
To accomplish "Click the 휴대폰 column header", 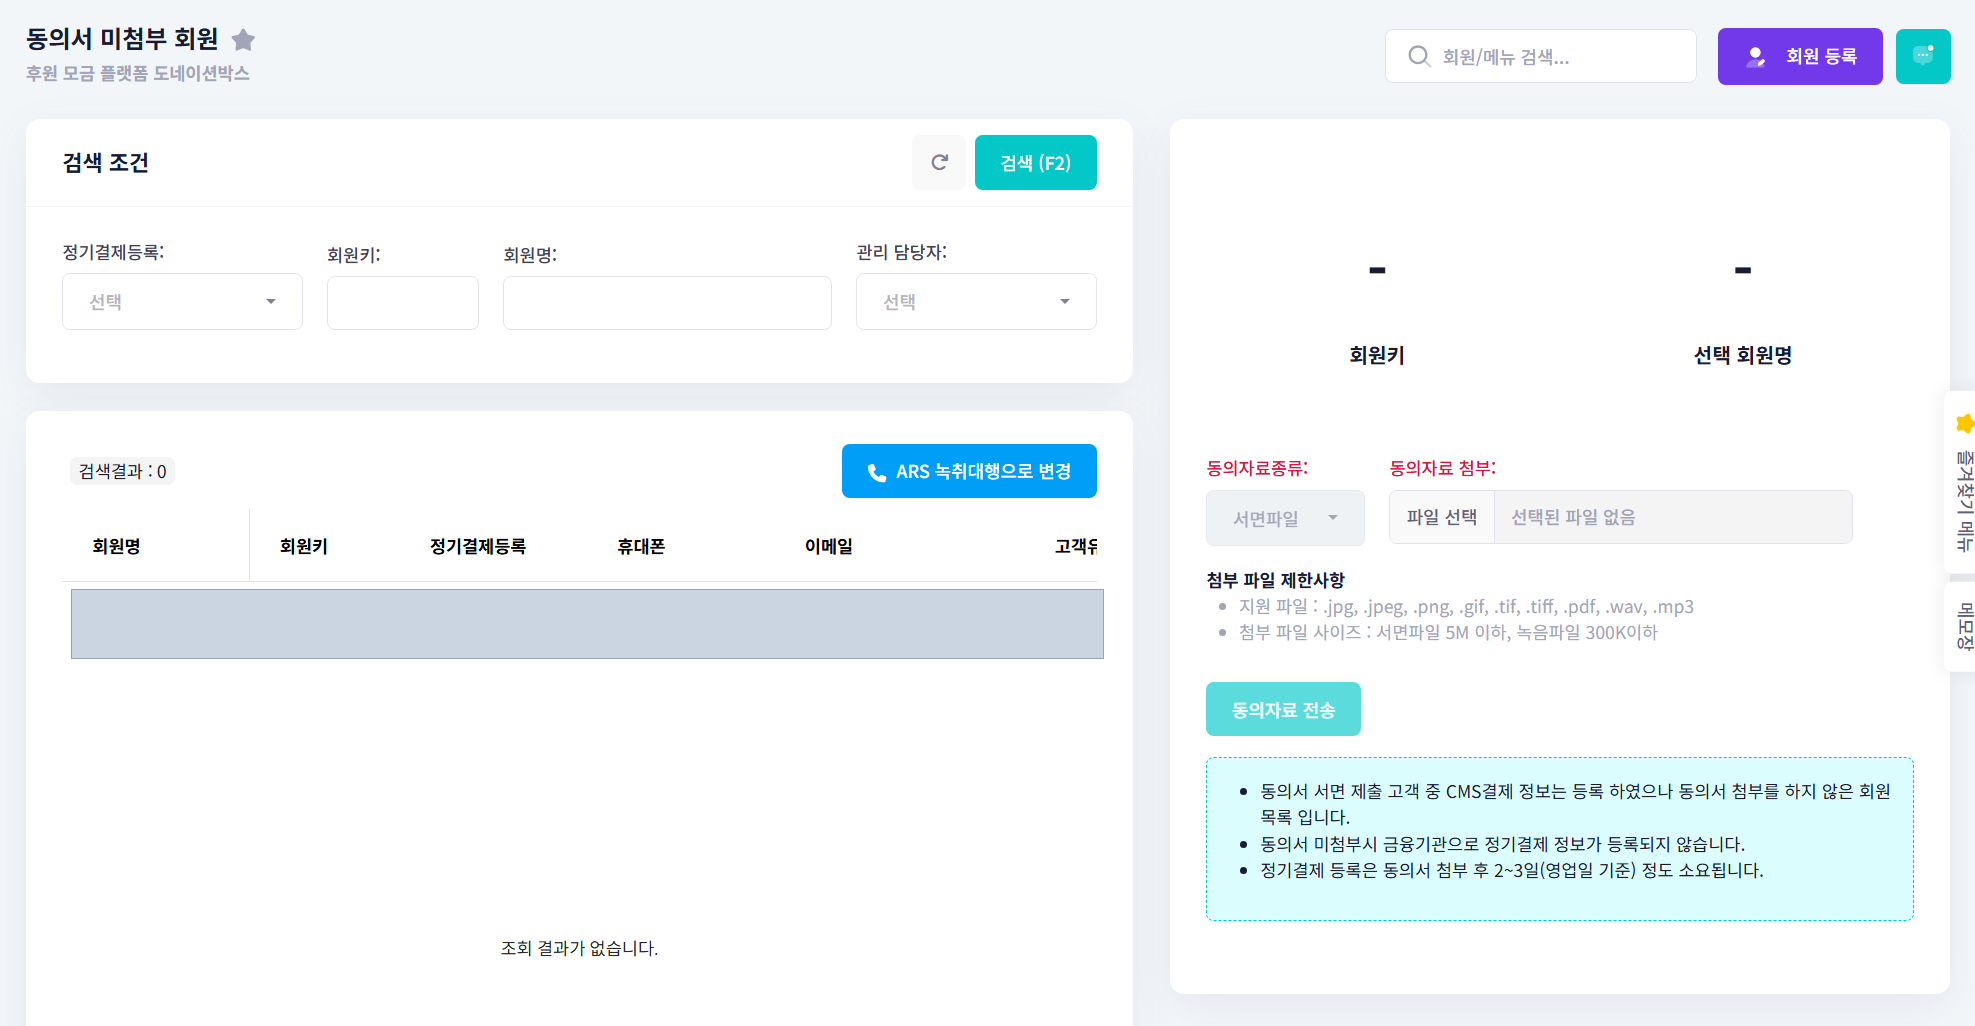I will pyautogui.click(x=641, y=546).
